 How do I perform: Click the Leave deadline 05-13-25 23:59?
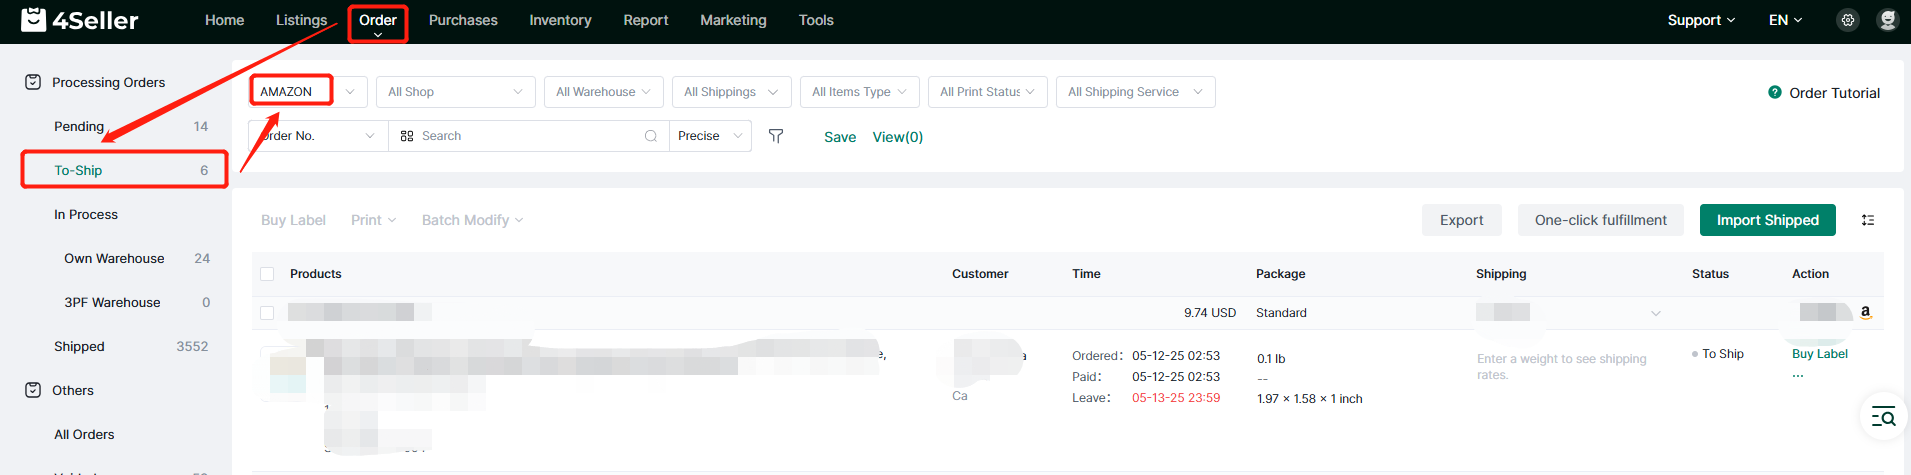click(x=1176, y=398)
